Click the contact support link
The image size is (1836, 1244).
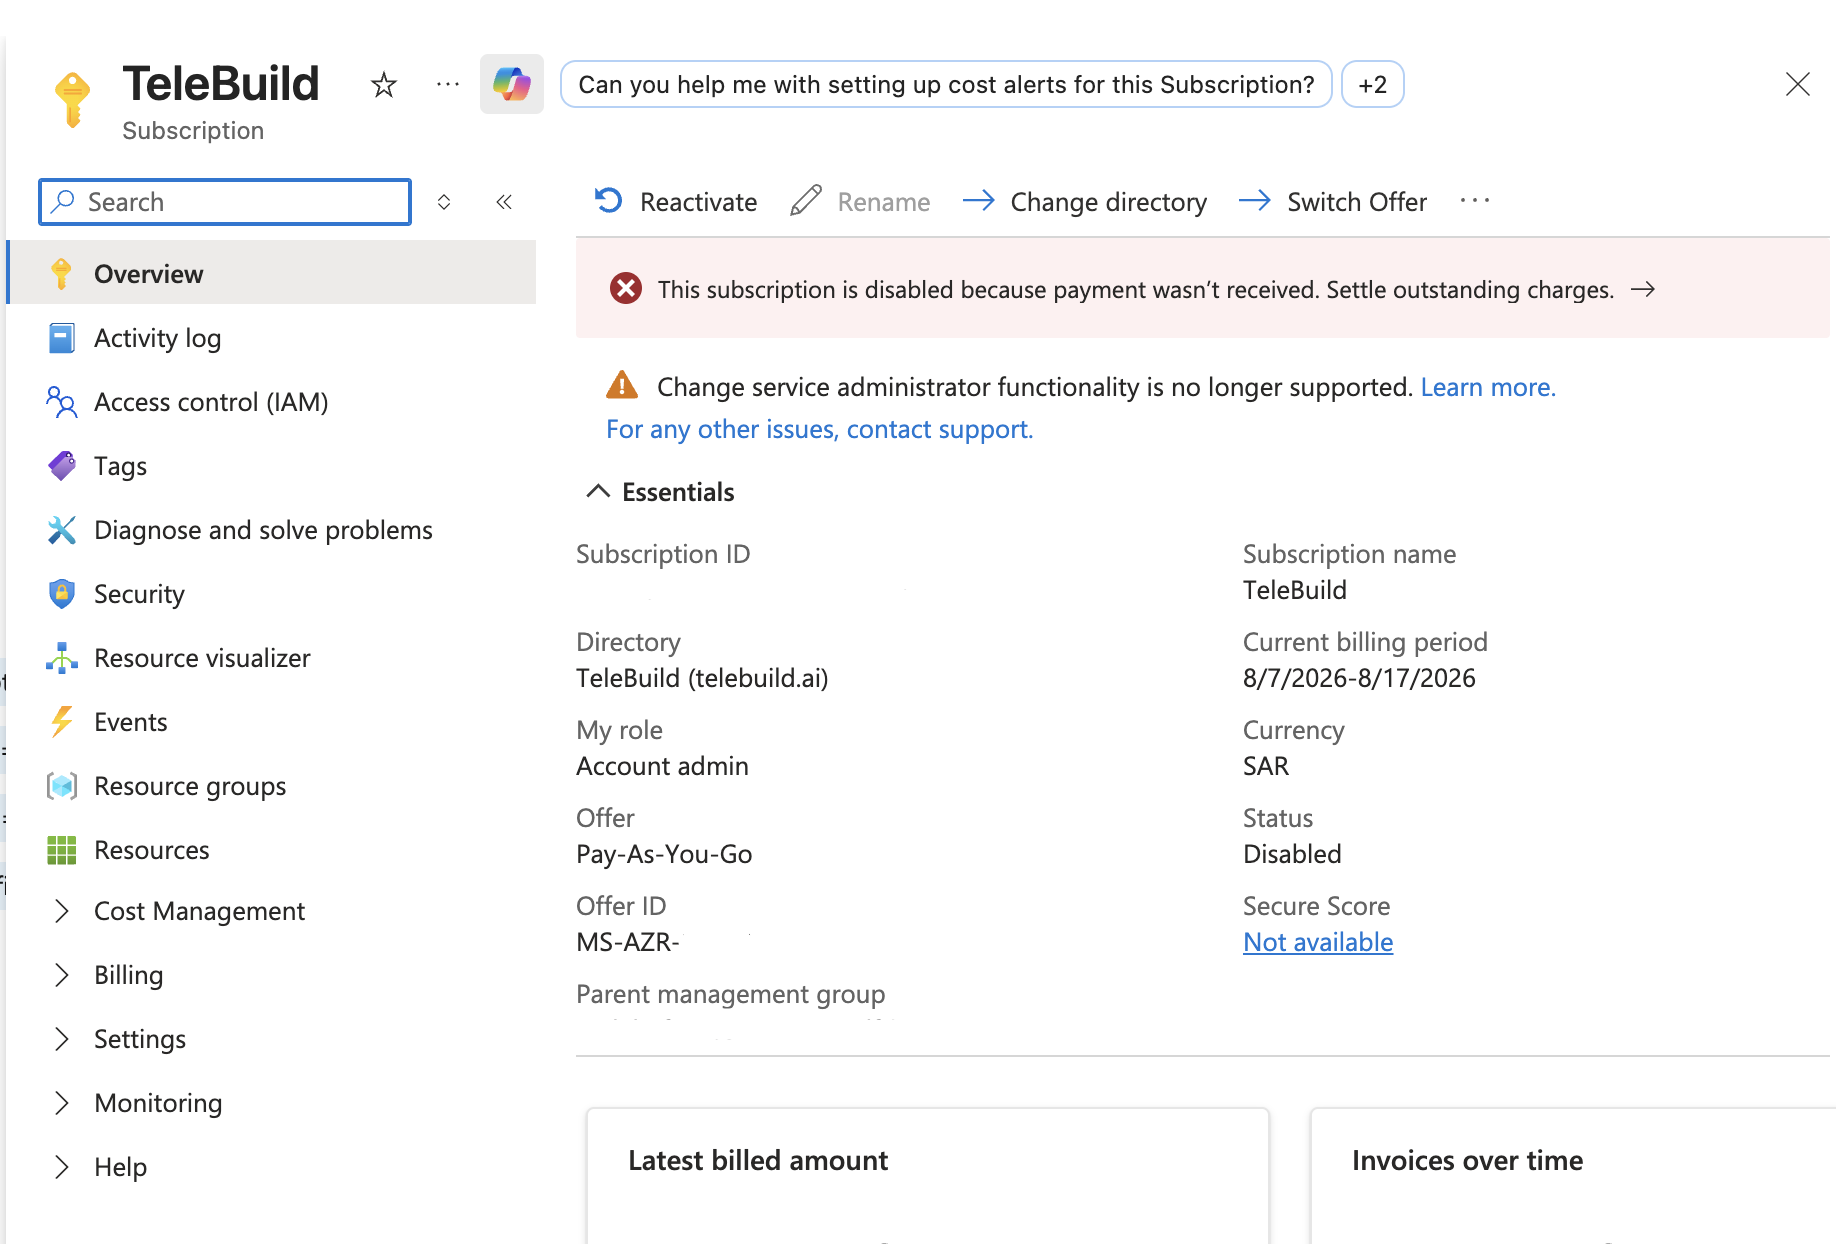coord(820,429)
